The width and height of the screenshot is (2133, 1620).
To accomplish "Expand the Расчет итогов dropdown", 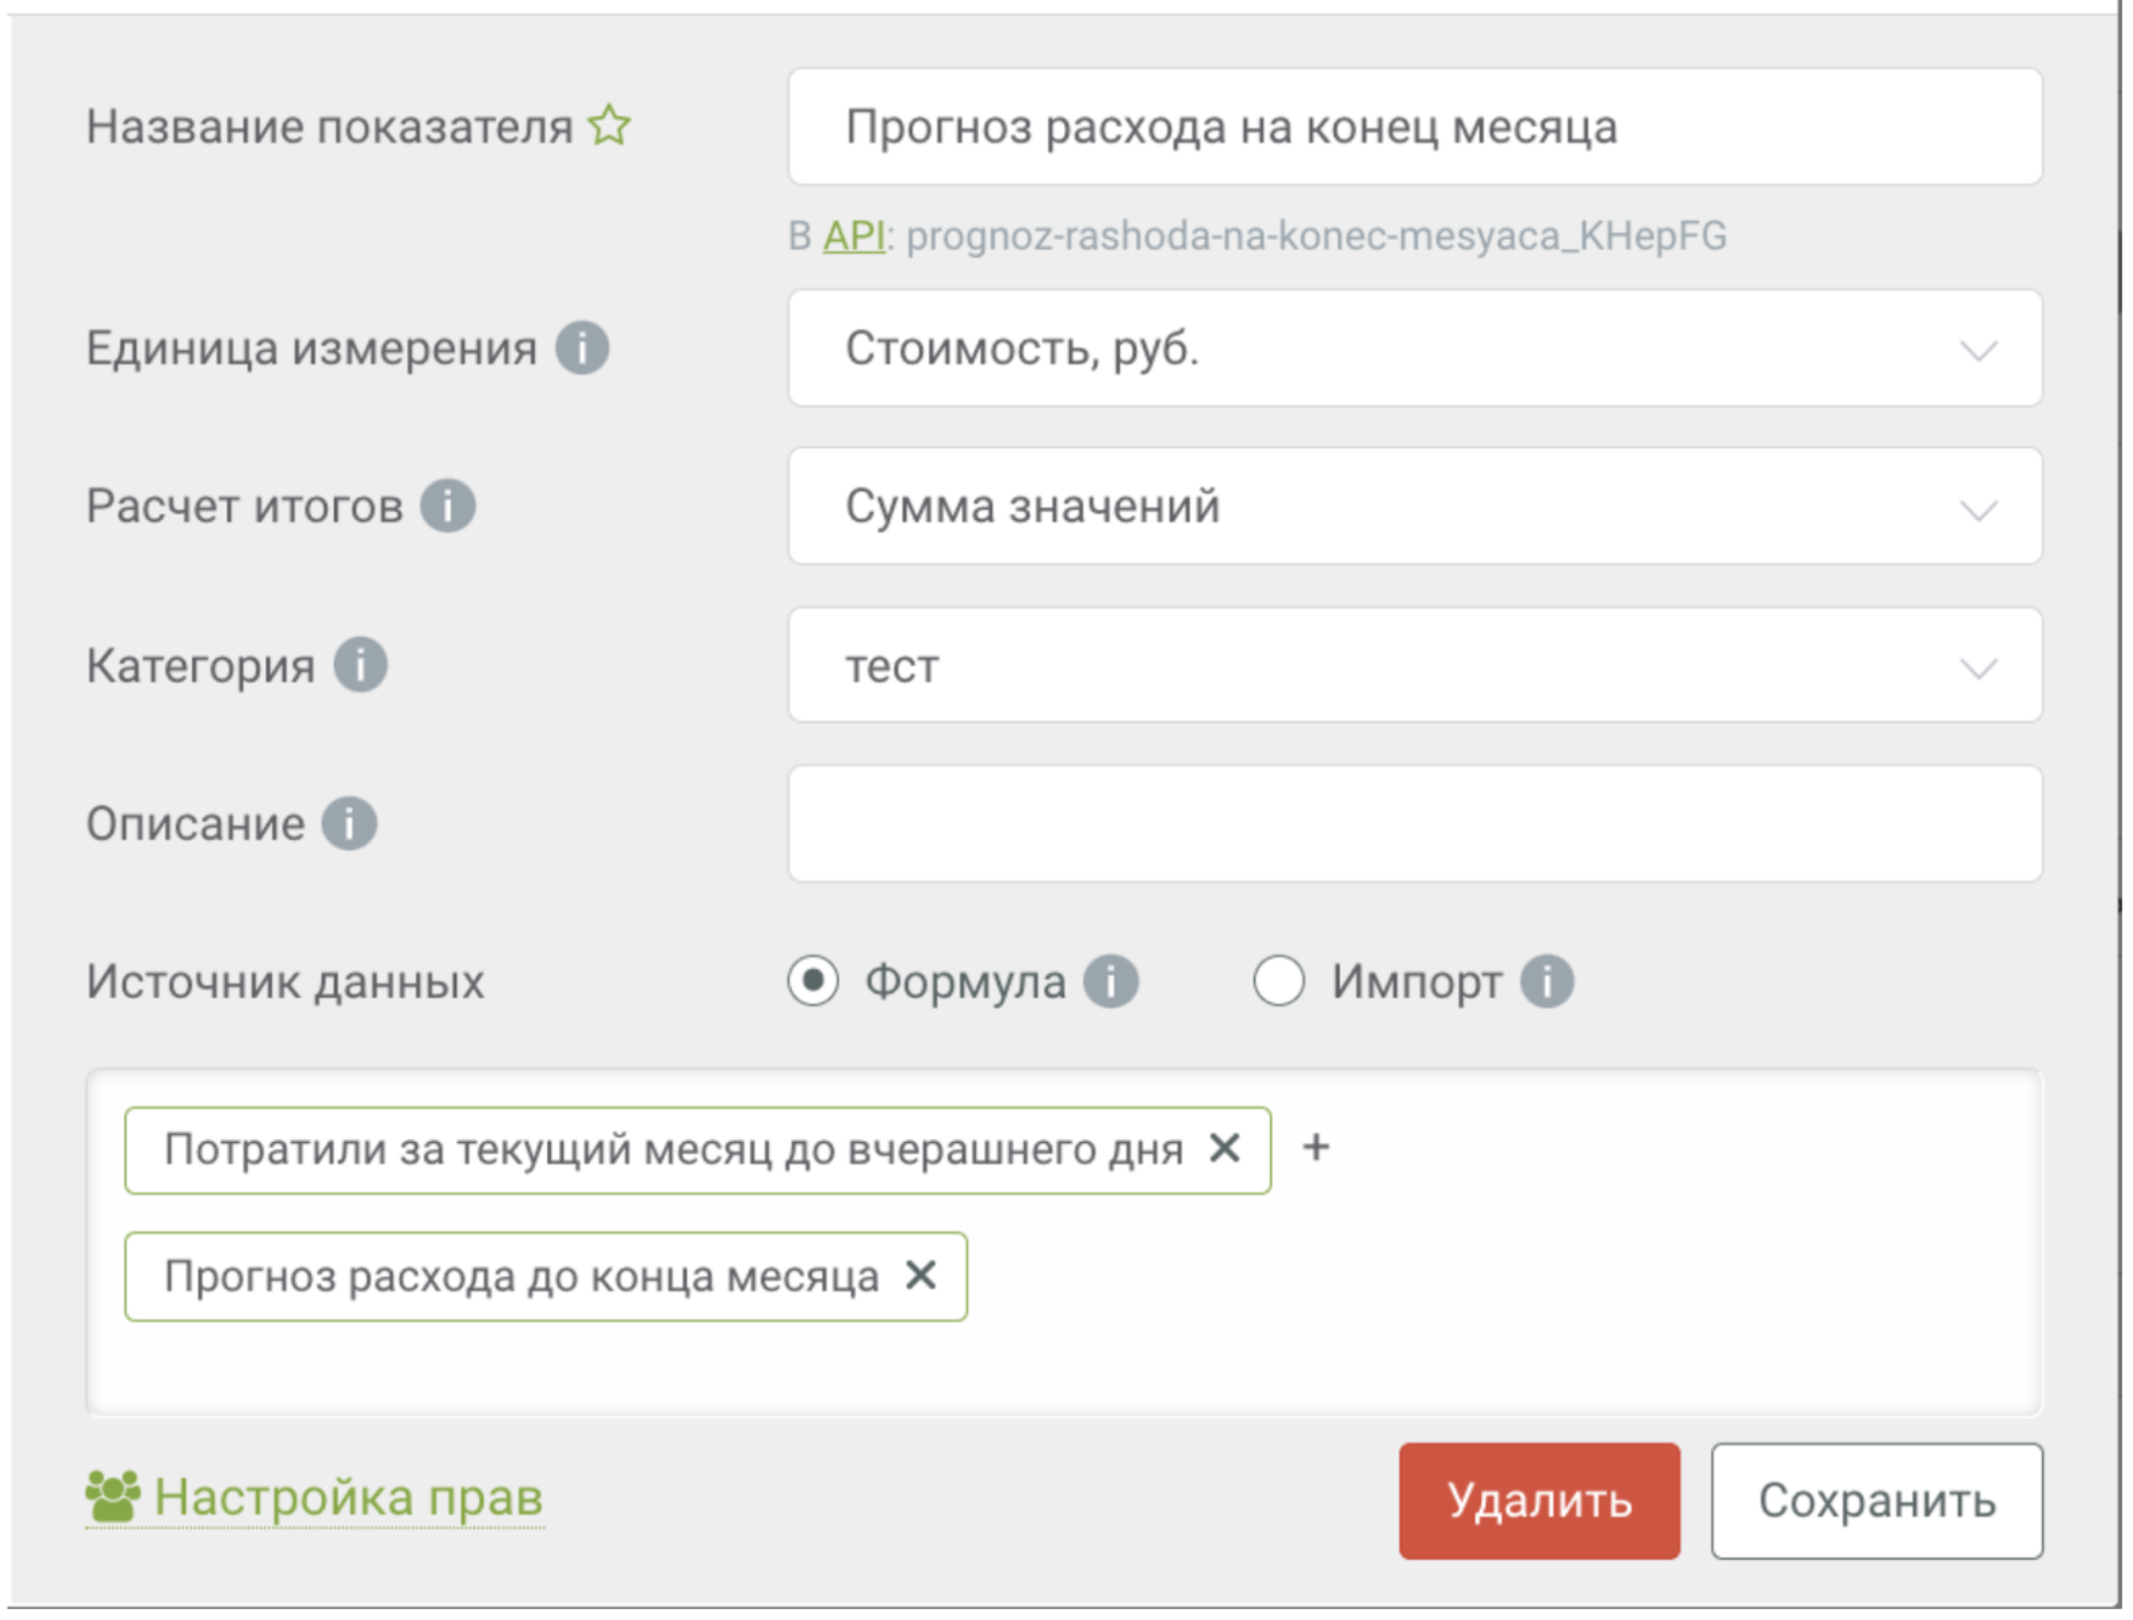I will pos(1414,506).
